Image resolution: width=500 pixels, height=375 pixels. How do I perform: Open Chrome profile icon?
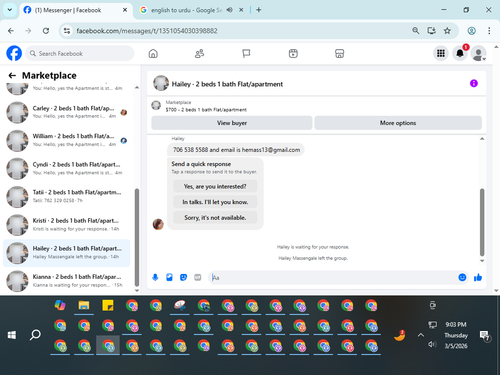click(x=471, y=31)
